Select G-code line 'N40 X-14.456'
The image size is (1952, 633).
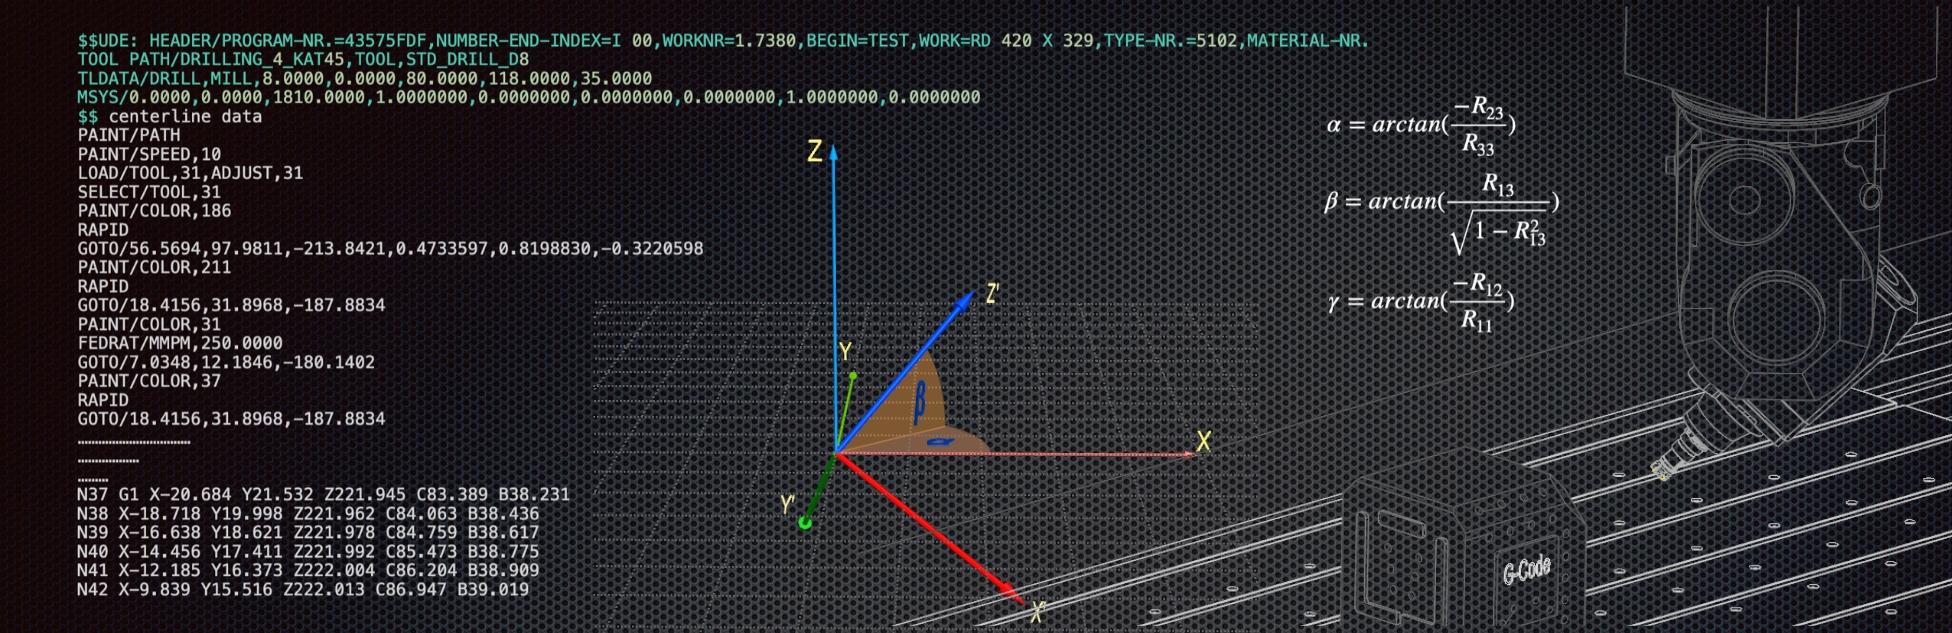click(x=308, y=551)
